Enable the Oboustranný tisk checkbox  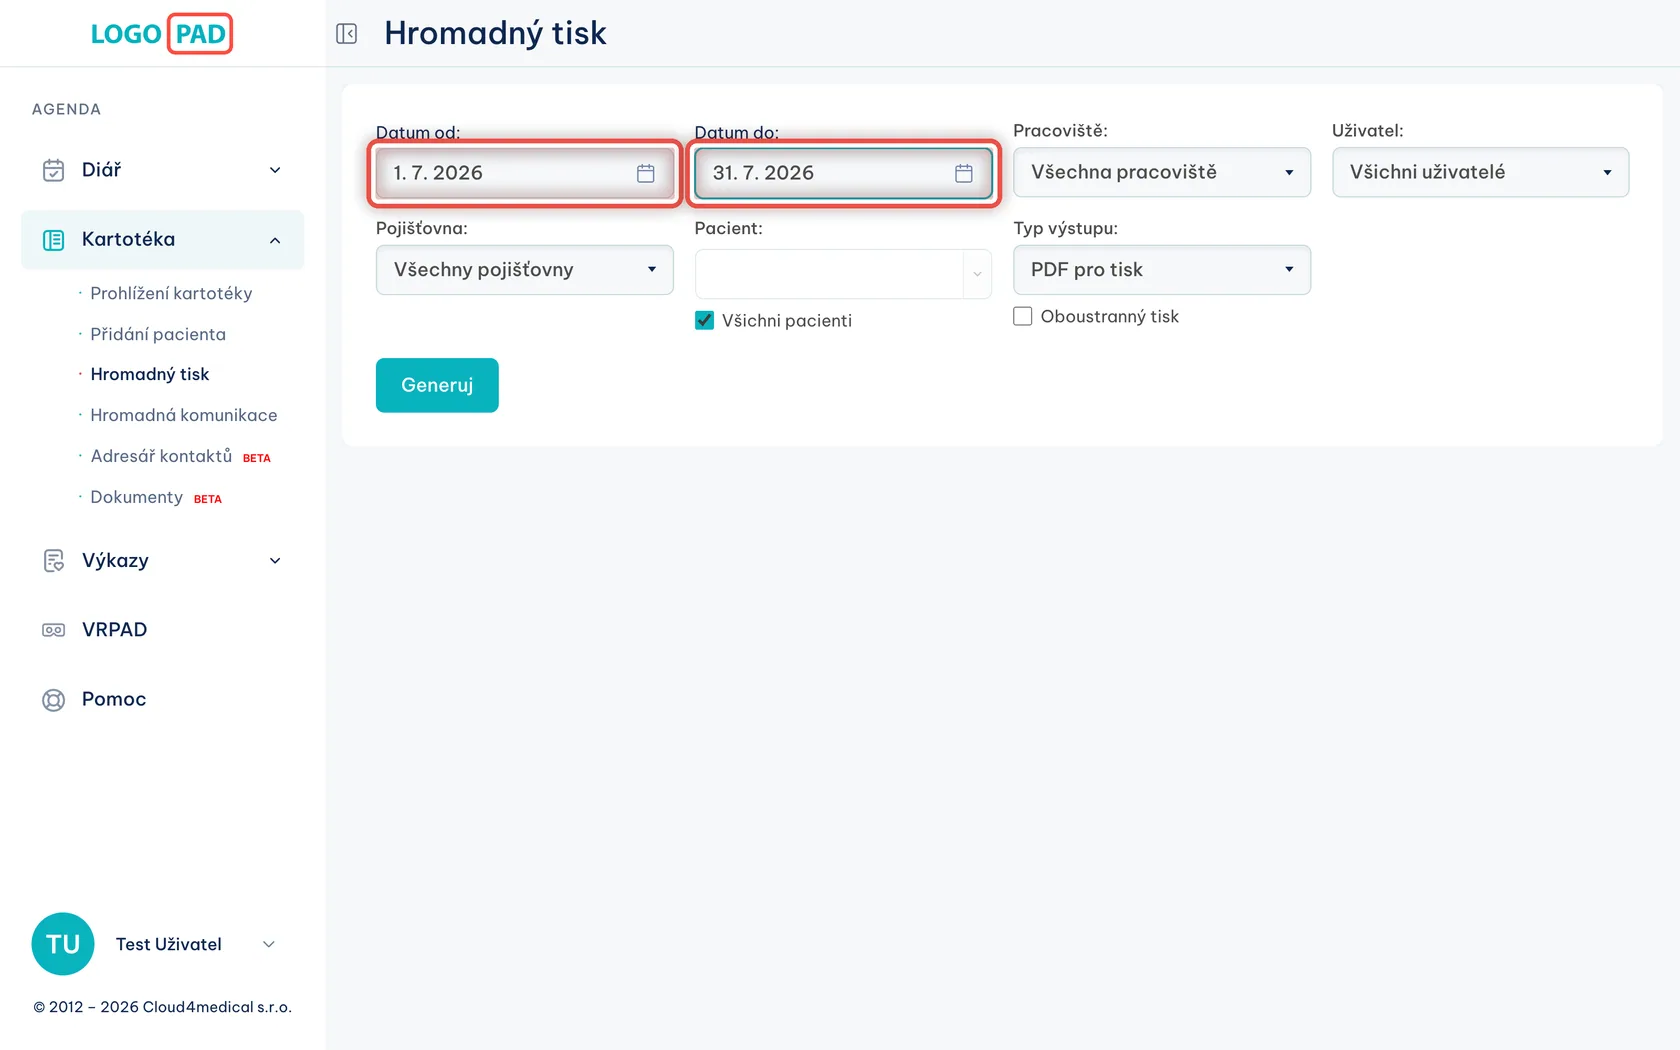pos(1023,316)
